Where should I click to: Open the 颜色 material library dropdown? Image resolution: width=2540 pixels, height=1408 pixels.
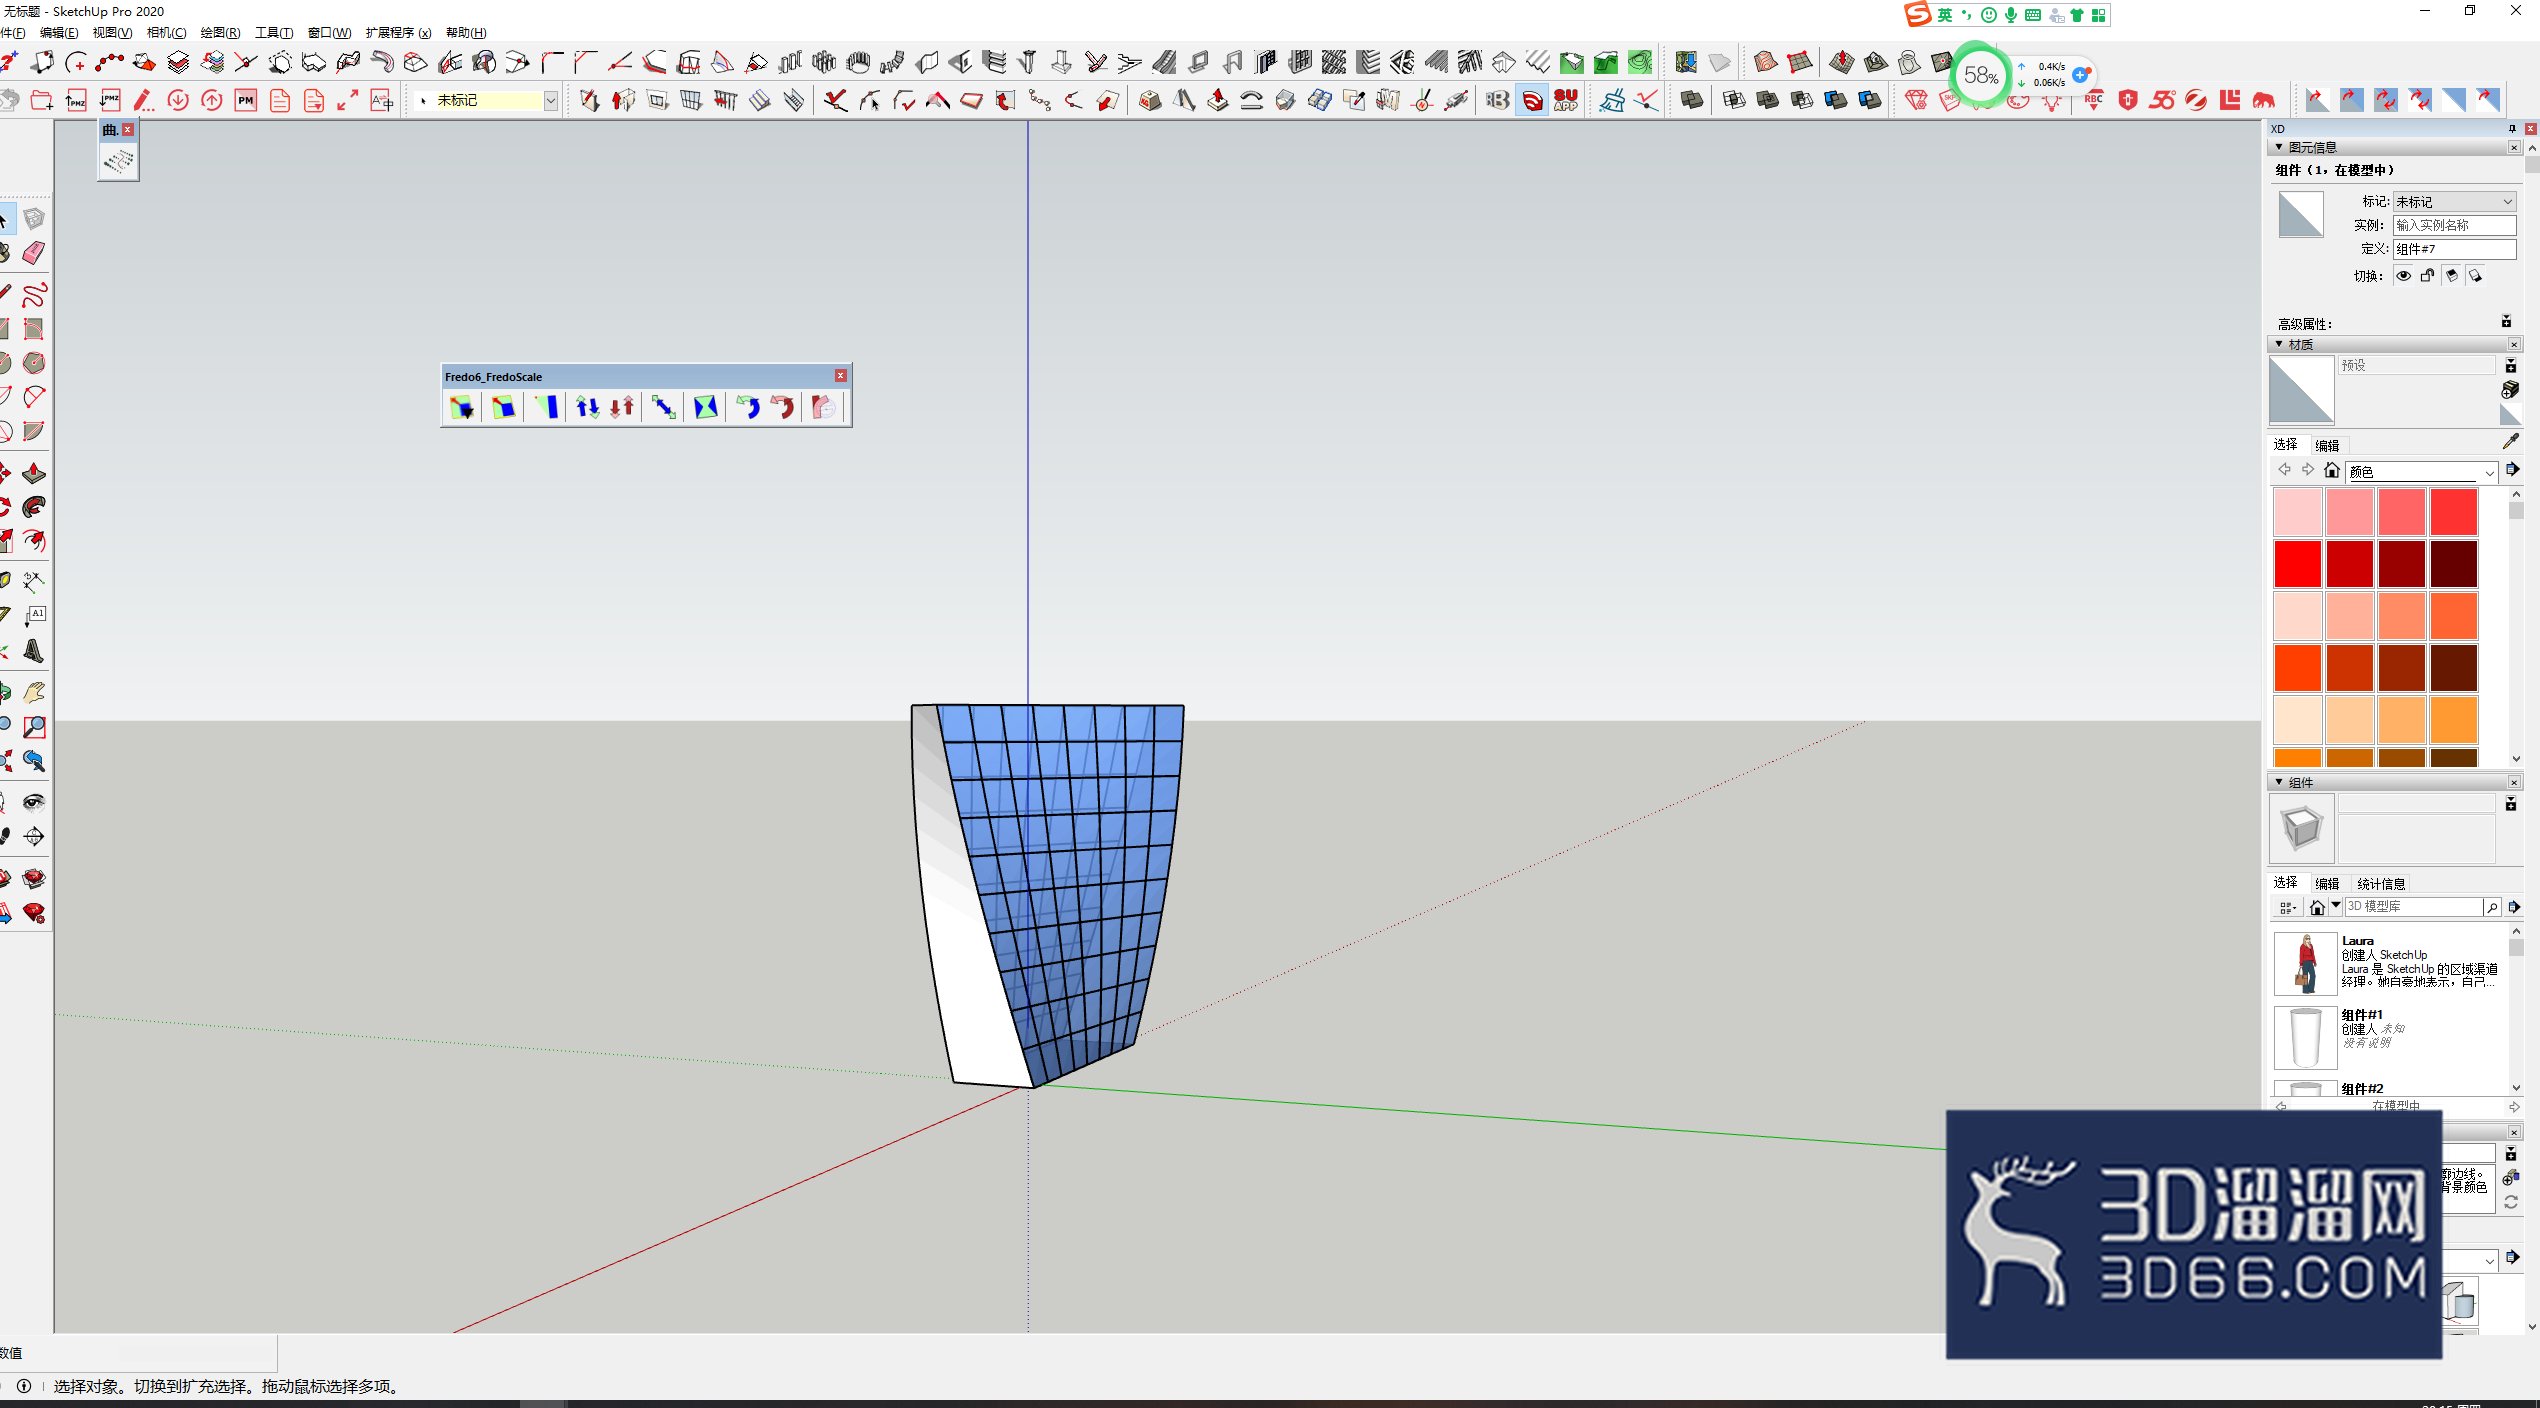(2422, 472)
